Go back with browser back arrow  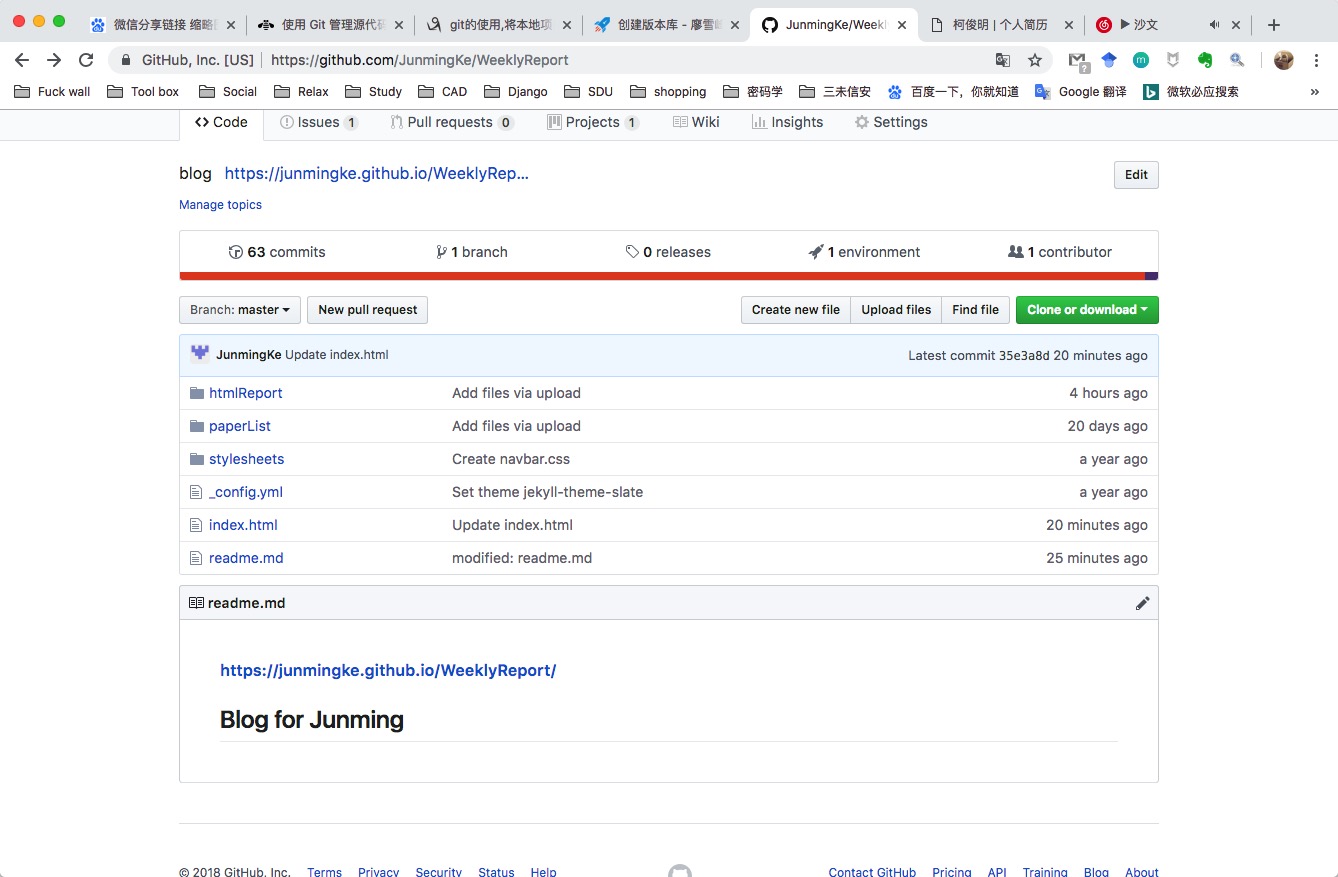[22, 60]
